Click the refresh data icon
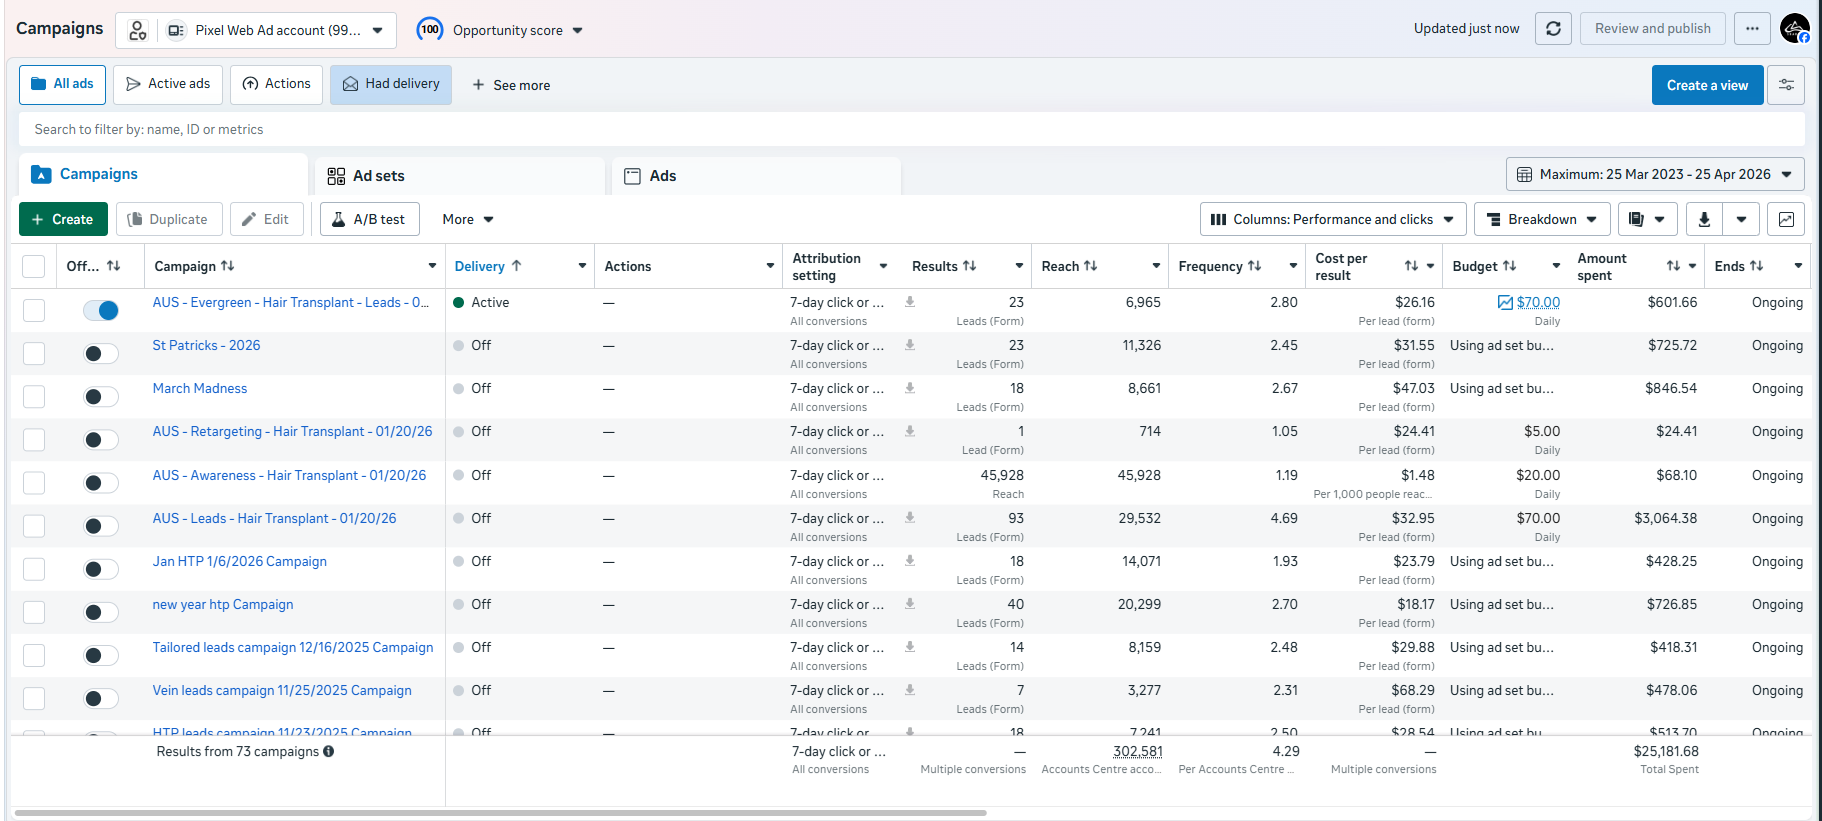The width and height of the screenshot is (1822, 821). [x=1553, y=29]
